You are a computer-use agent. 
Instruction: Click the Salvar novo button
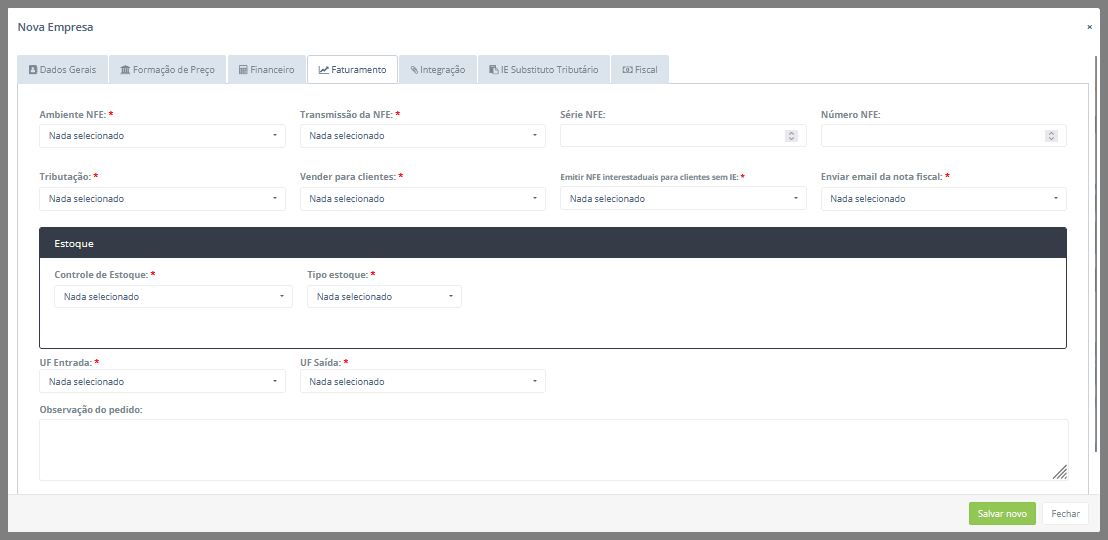(x=1002, y=514)
